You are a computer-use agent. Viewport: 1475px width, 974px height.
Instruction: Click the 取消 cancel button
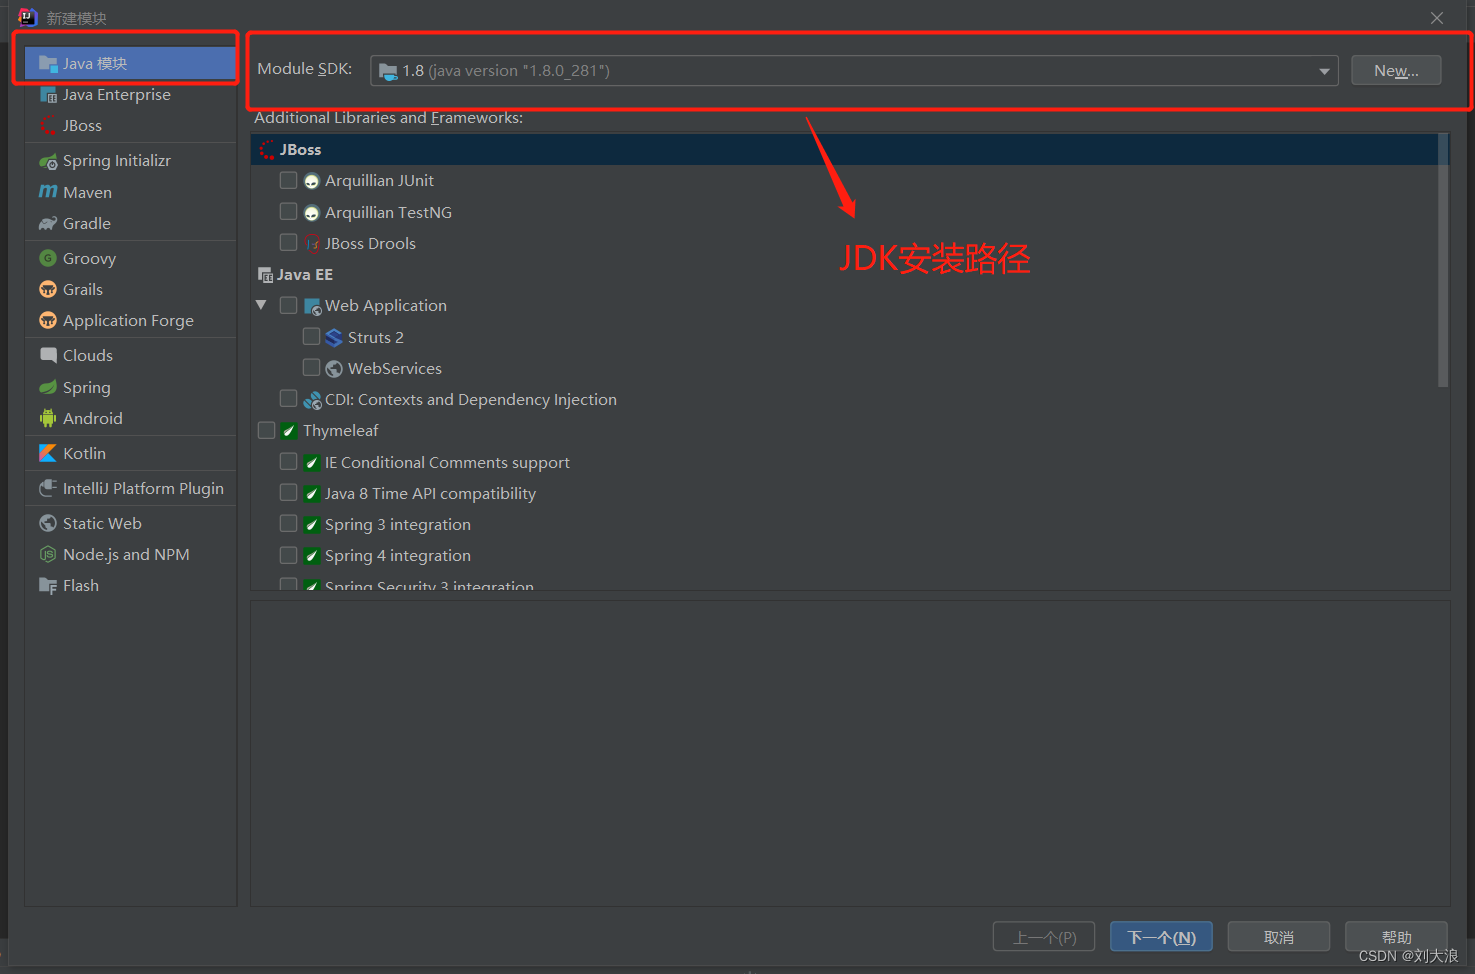1279,937
